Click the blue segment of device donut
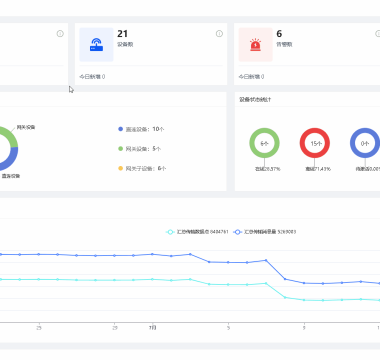This screenshot has height=360, width=380. point(11,160)
